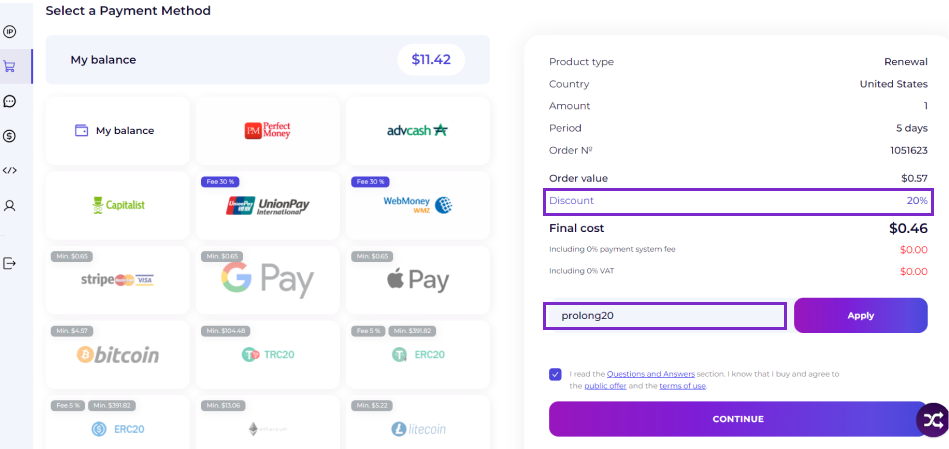The height and width of the screenshot is (449, 949).
Task: Uncheck the terms agreement checkbox
Action: [x=555, y=375]
